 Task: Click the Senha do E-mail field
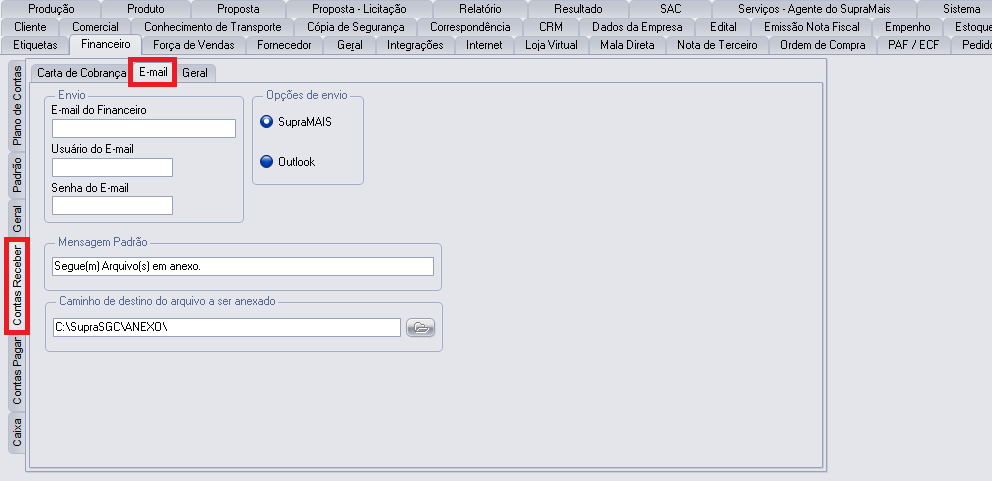click(112, 206)
